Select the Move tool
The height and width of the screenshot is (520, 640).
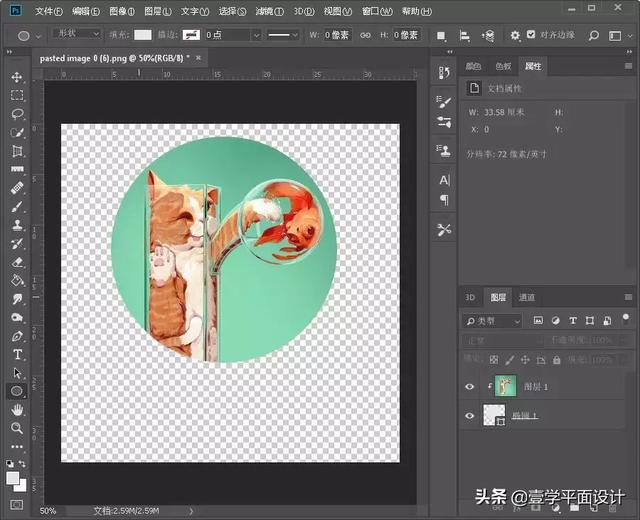click(17, 77)
